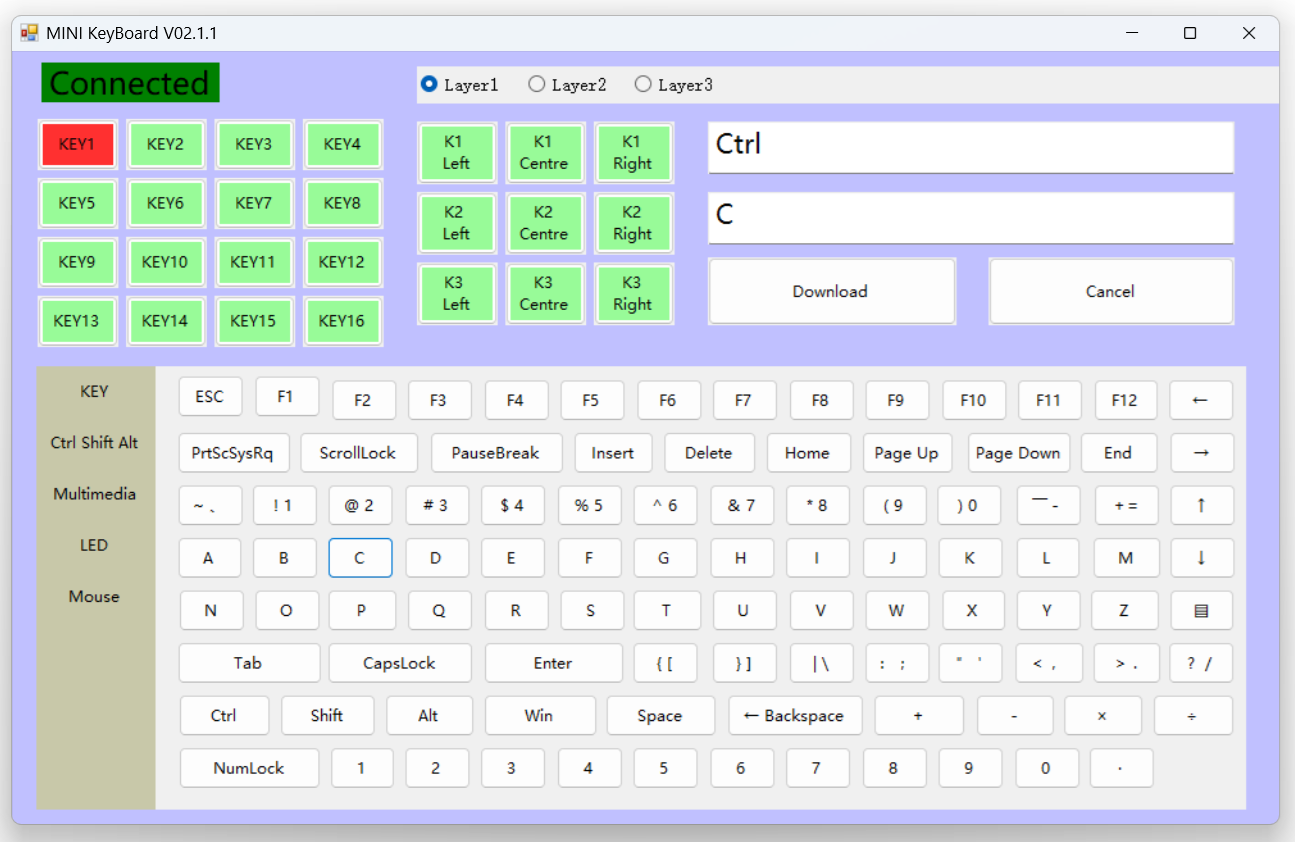Click the left arrow key button

click(x=1201, y=400)
